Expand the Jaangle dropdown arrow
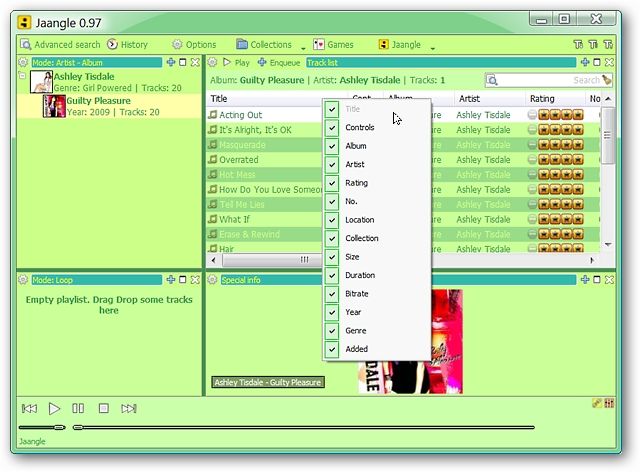This screenshot has width=640, height=472. [x=433, y=48]
